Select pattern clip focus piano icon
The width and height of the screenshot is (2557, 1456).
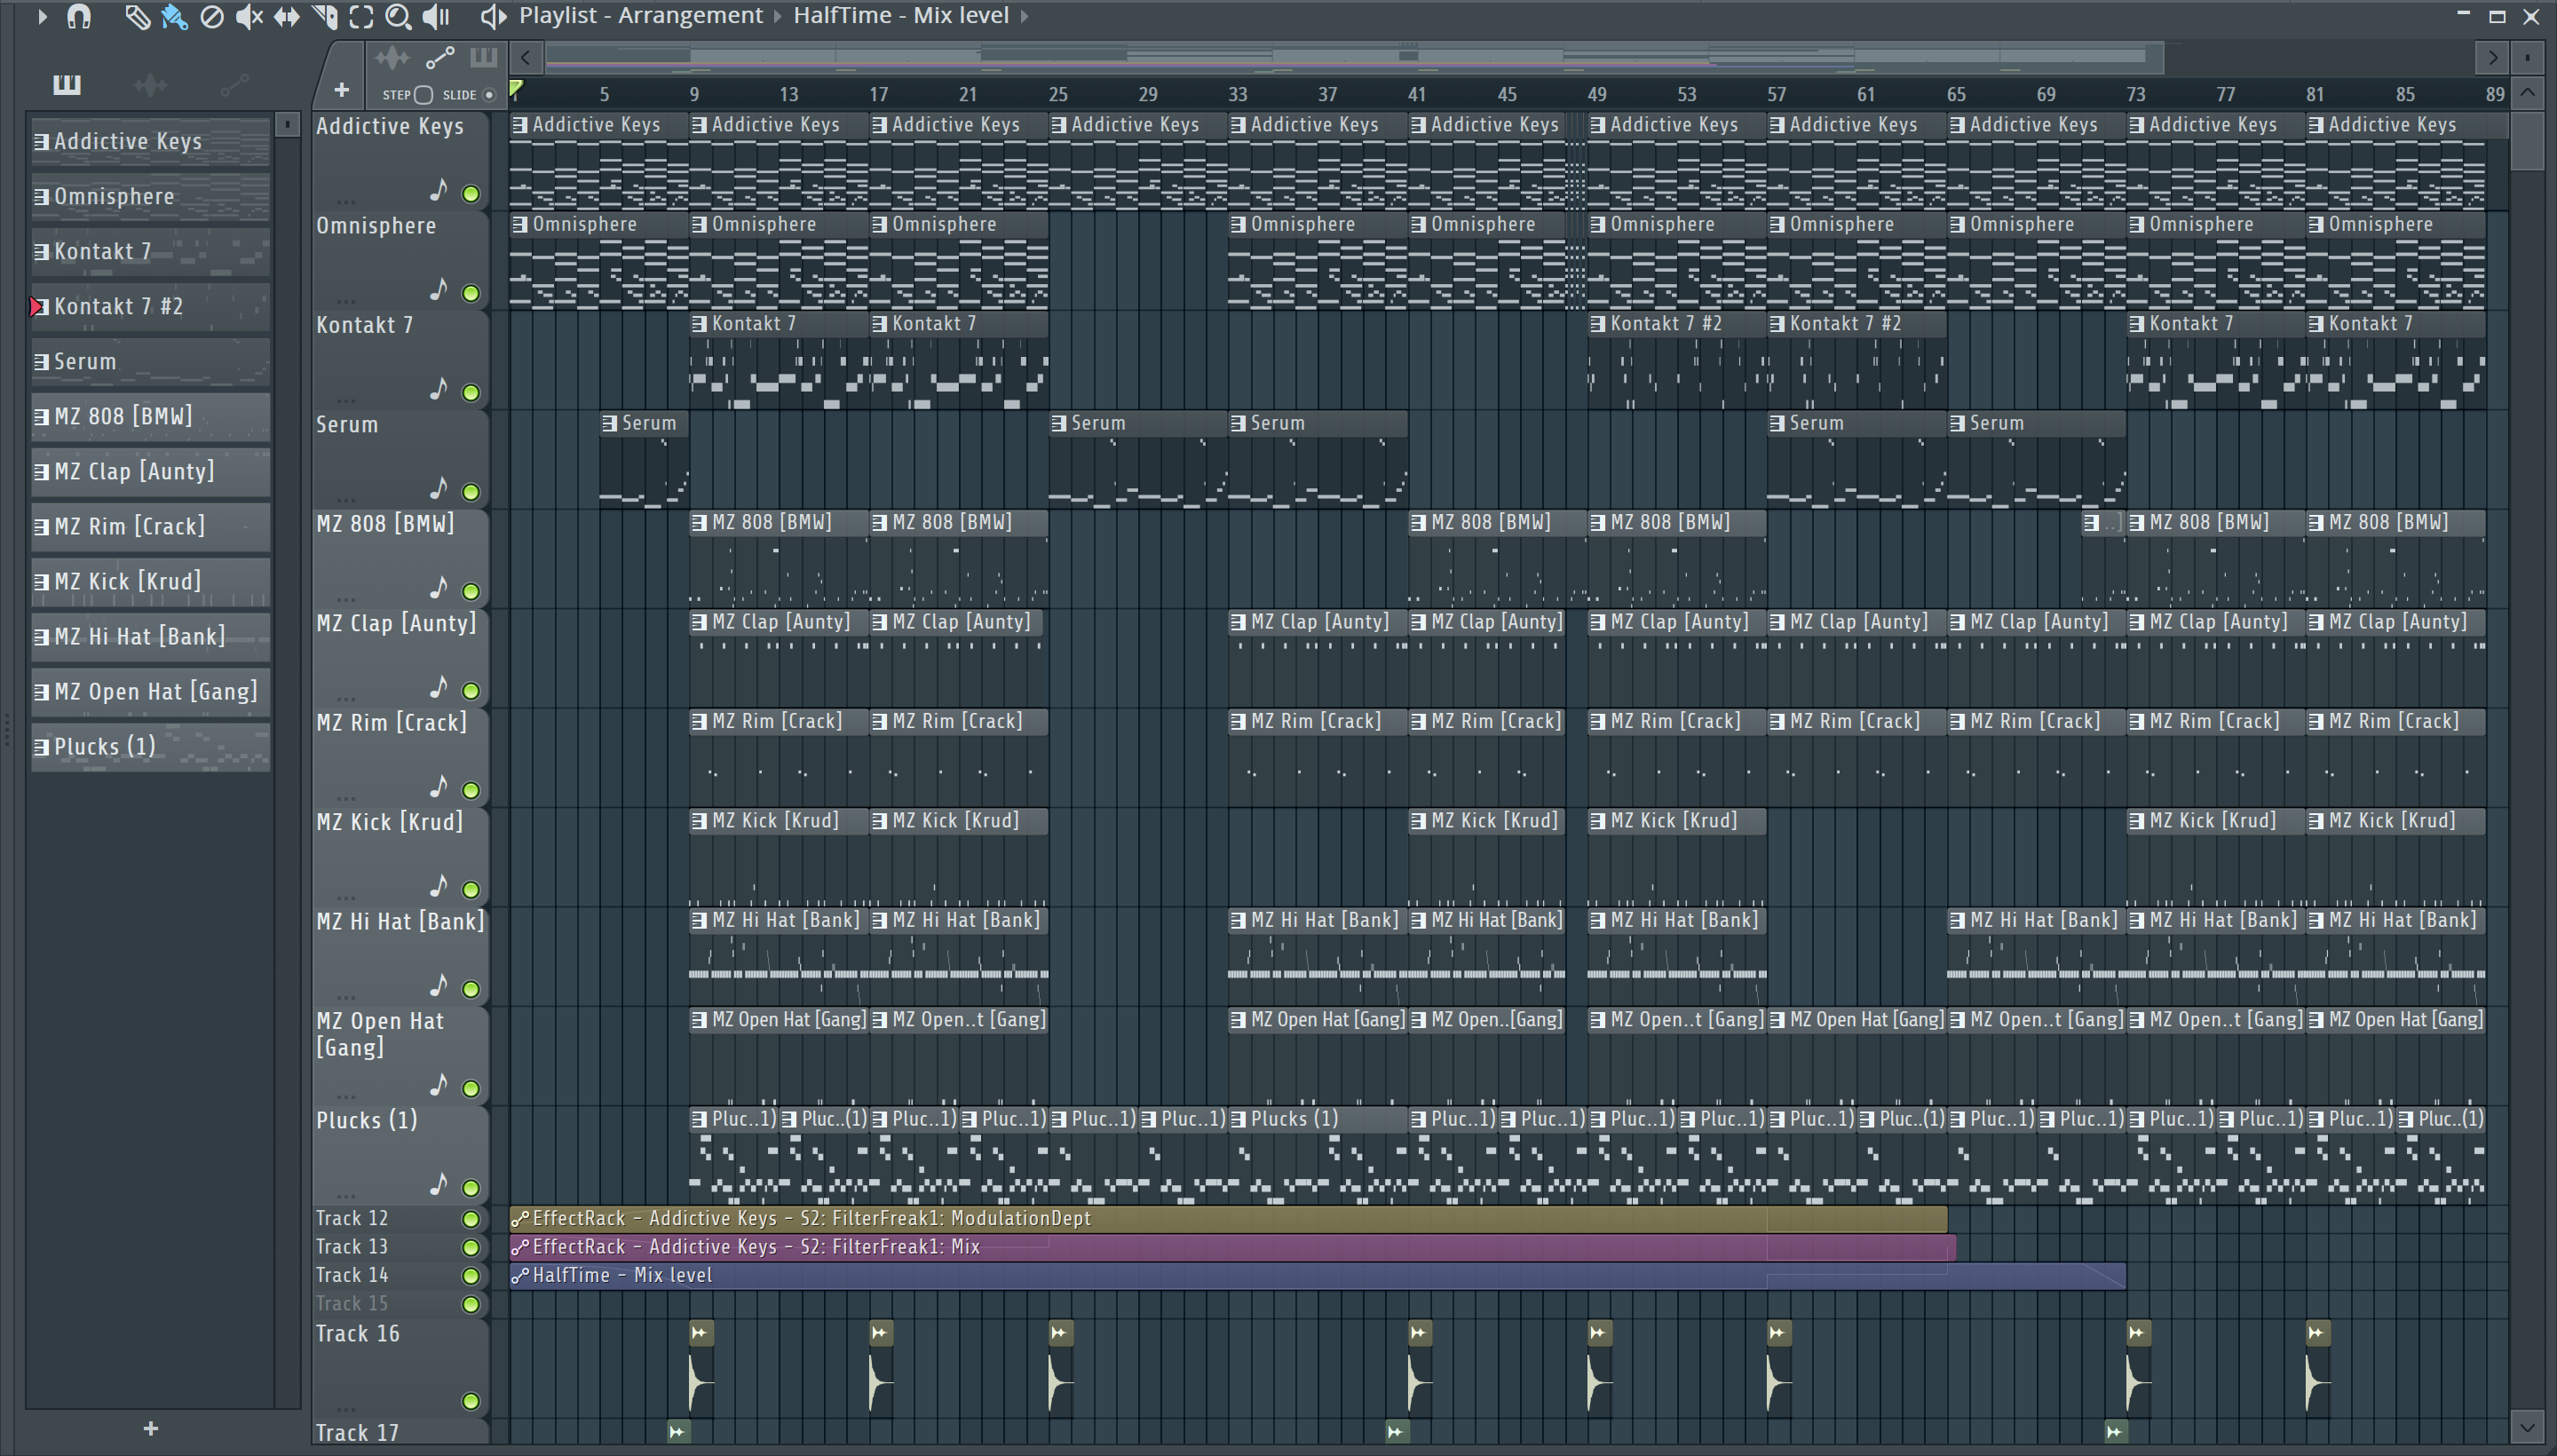coord(484,58)
